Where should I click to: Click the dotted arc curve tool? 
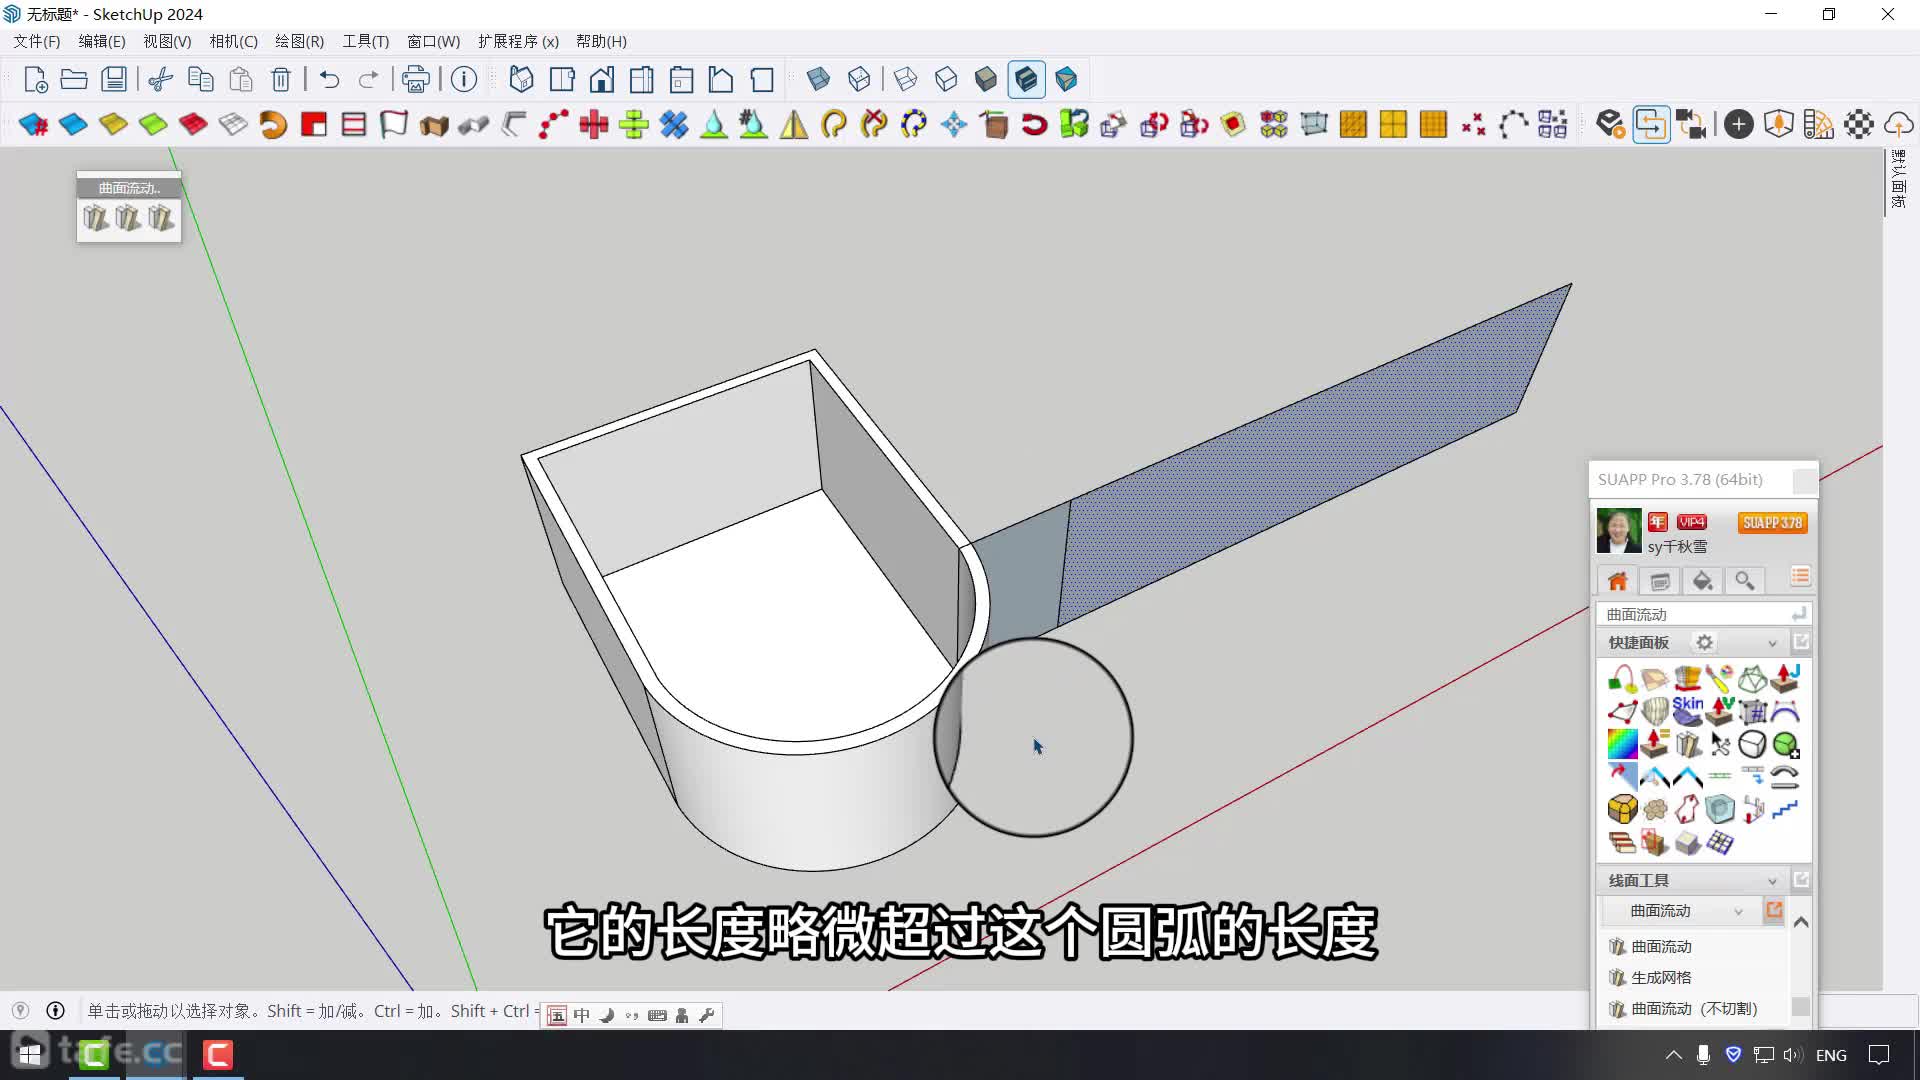point(1513,124)
